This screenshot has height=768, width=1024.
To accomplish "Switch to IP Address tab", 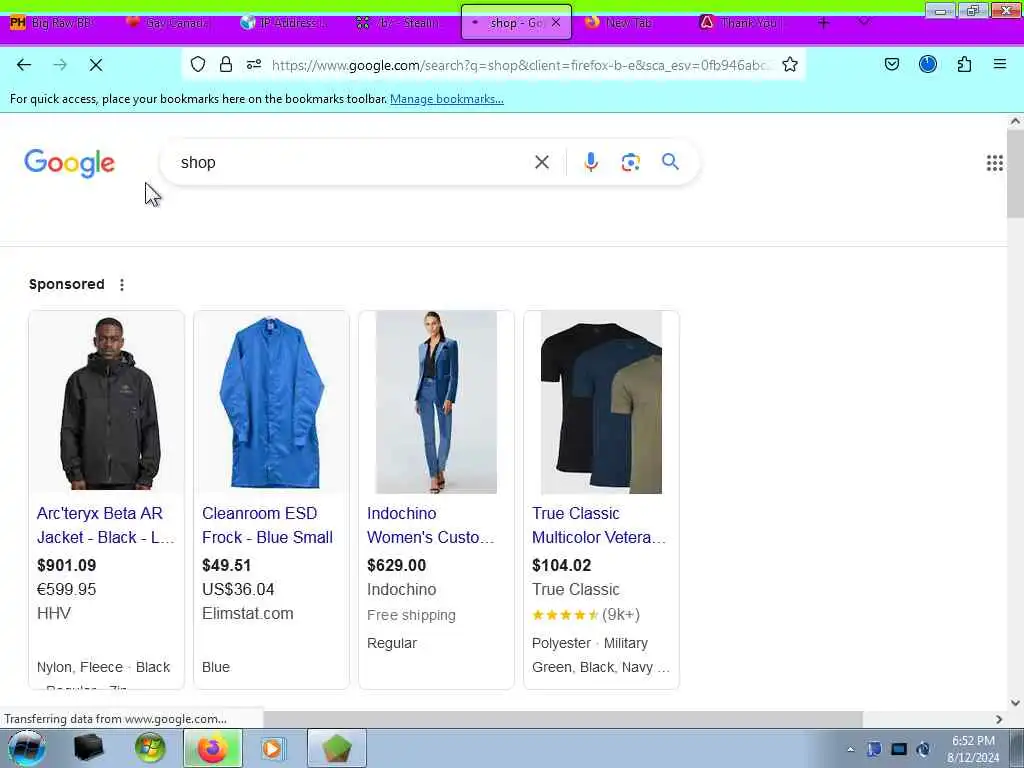I will pos(285,23).
